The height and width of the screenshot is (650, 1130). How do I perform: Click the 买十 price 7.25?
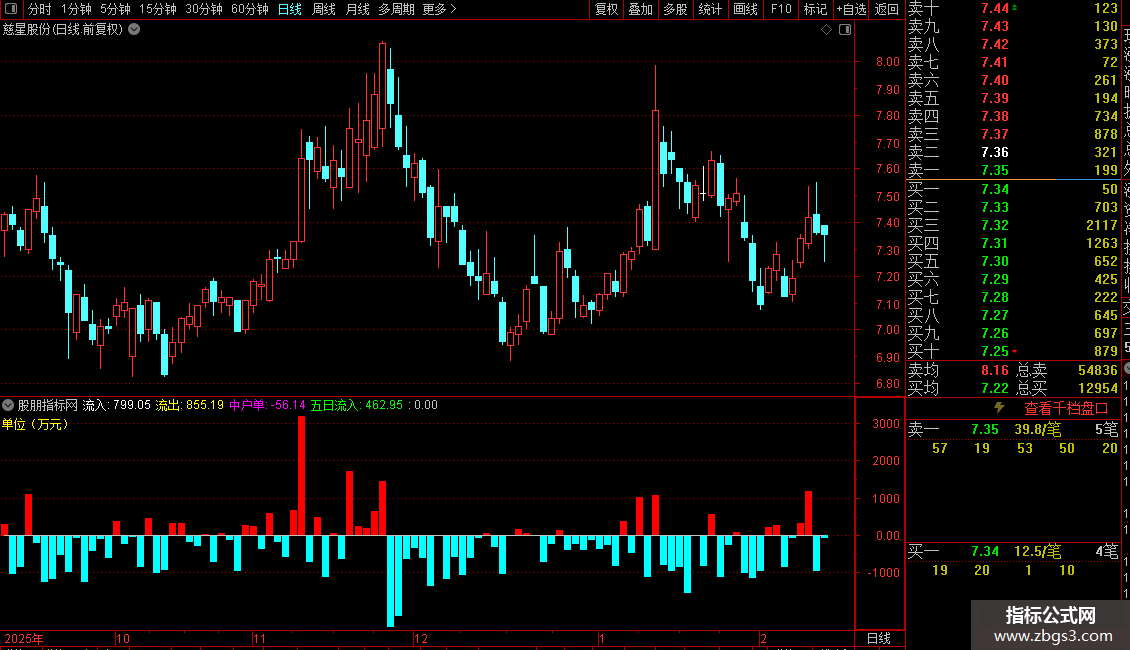(995, 351)
